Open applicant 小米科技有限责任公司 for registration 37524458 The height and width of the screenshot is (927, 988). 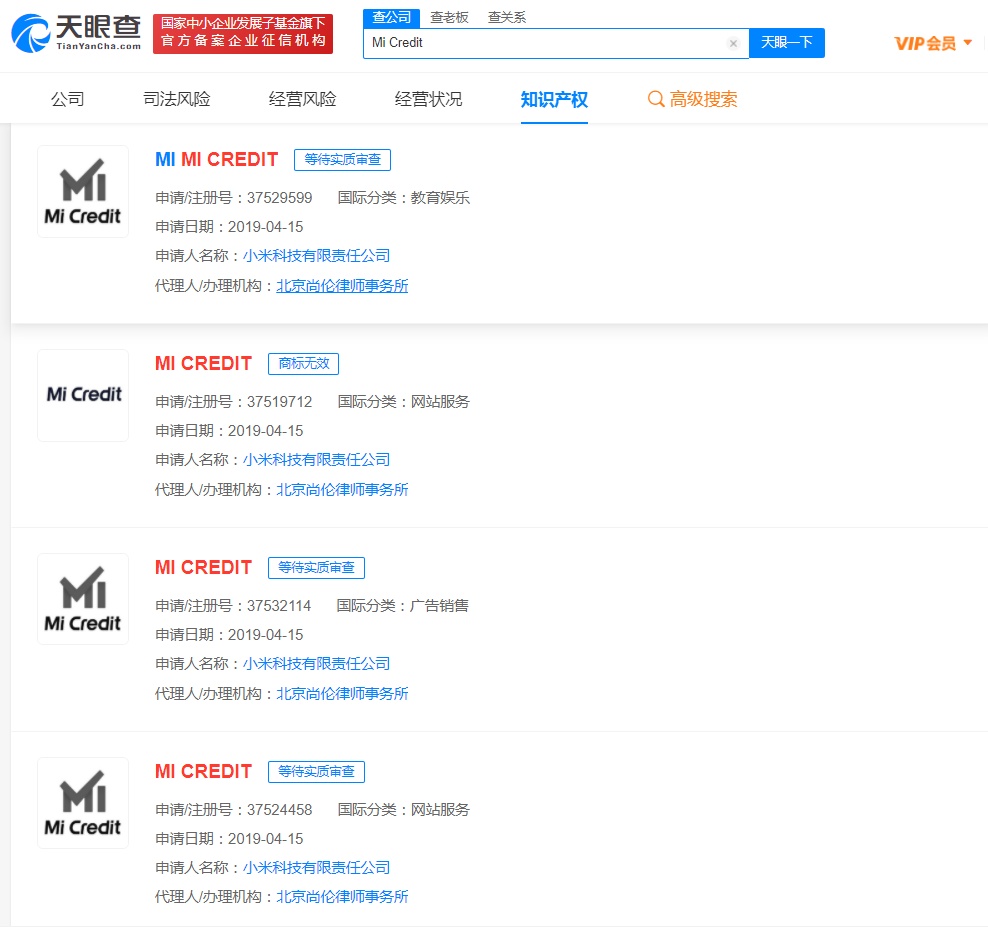[x=316, y=868]
